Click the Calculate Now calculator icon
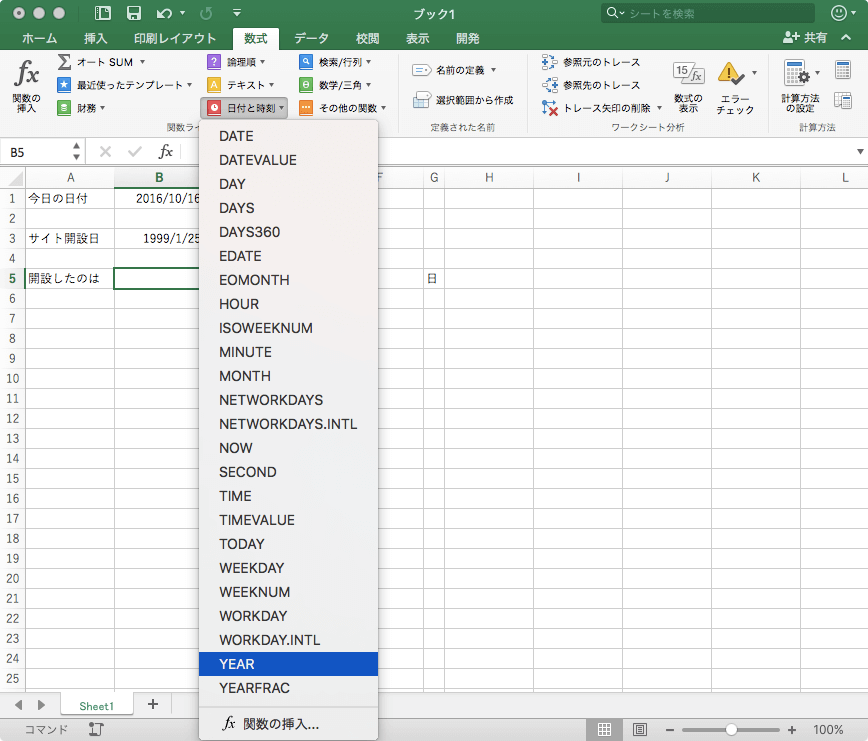Image resolution: width=868 pixels, height=741 pixels. point(843,70)
